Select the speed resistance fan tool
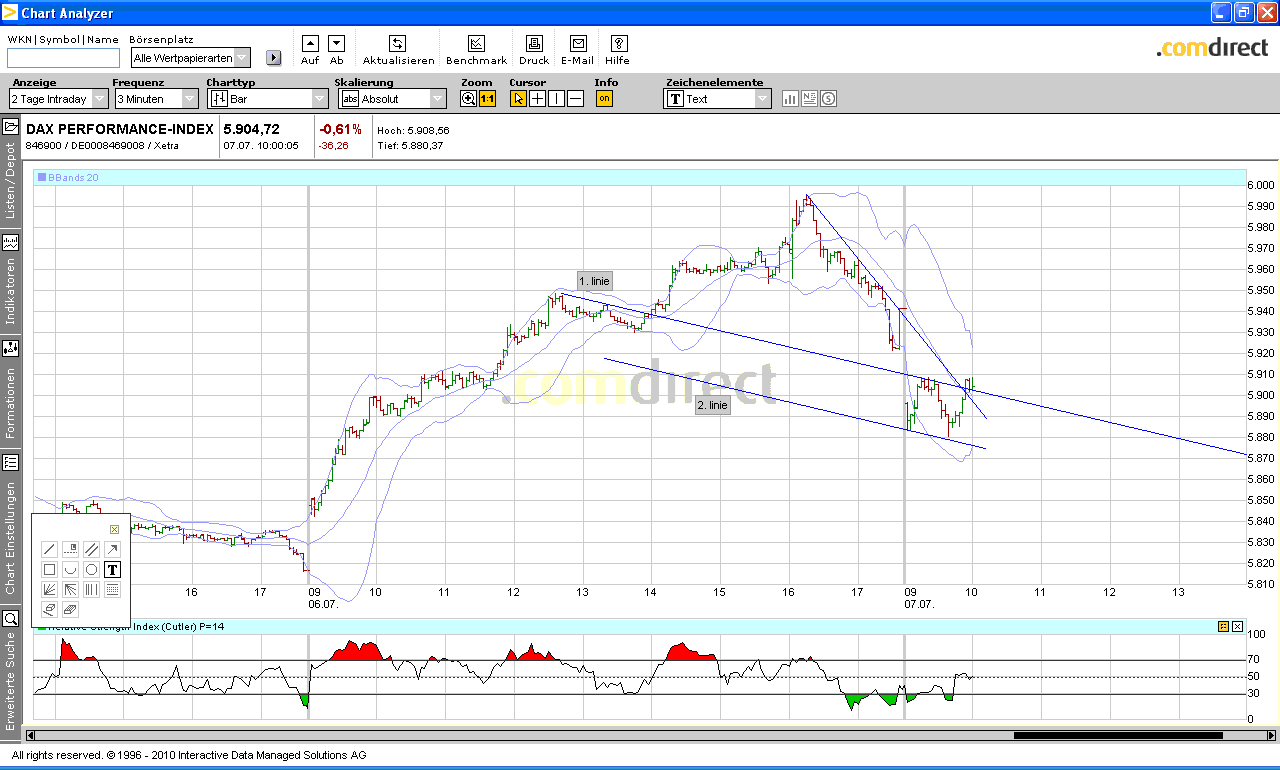The width and height of the screenshot is (1280, 770). (x=70, y=589)
